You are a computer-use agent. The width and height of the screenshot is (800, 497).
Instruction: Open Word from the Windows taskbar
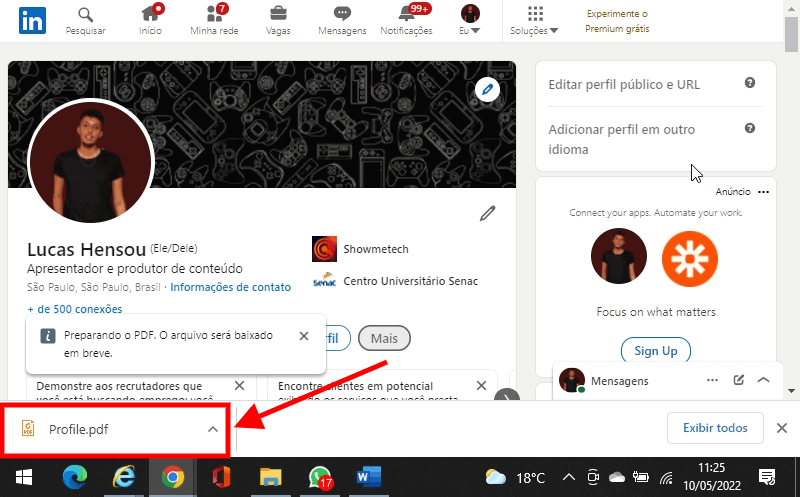pos(369,477)
